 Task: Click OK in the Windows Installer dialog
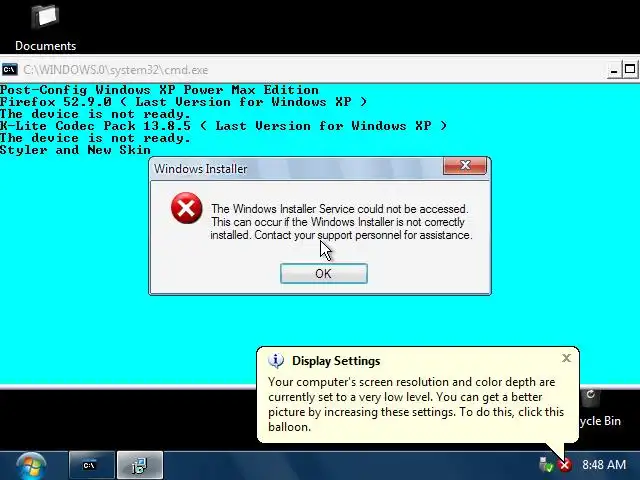[324, 273]
